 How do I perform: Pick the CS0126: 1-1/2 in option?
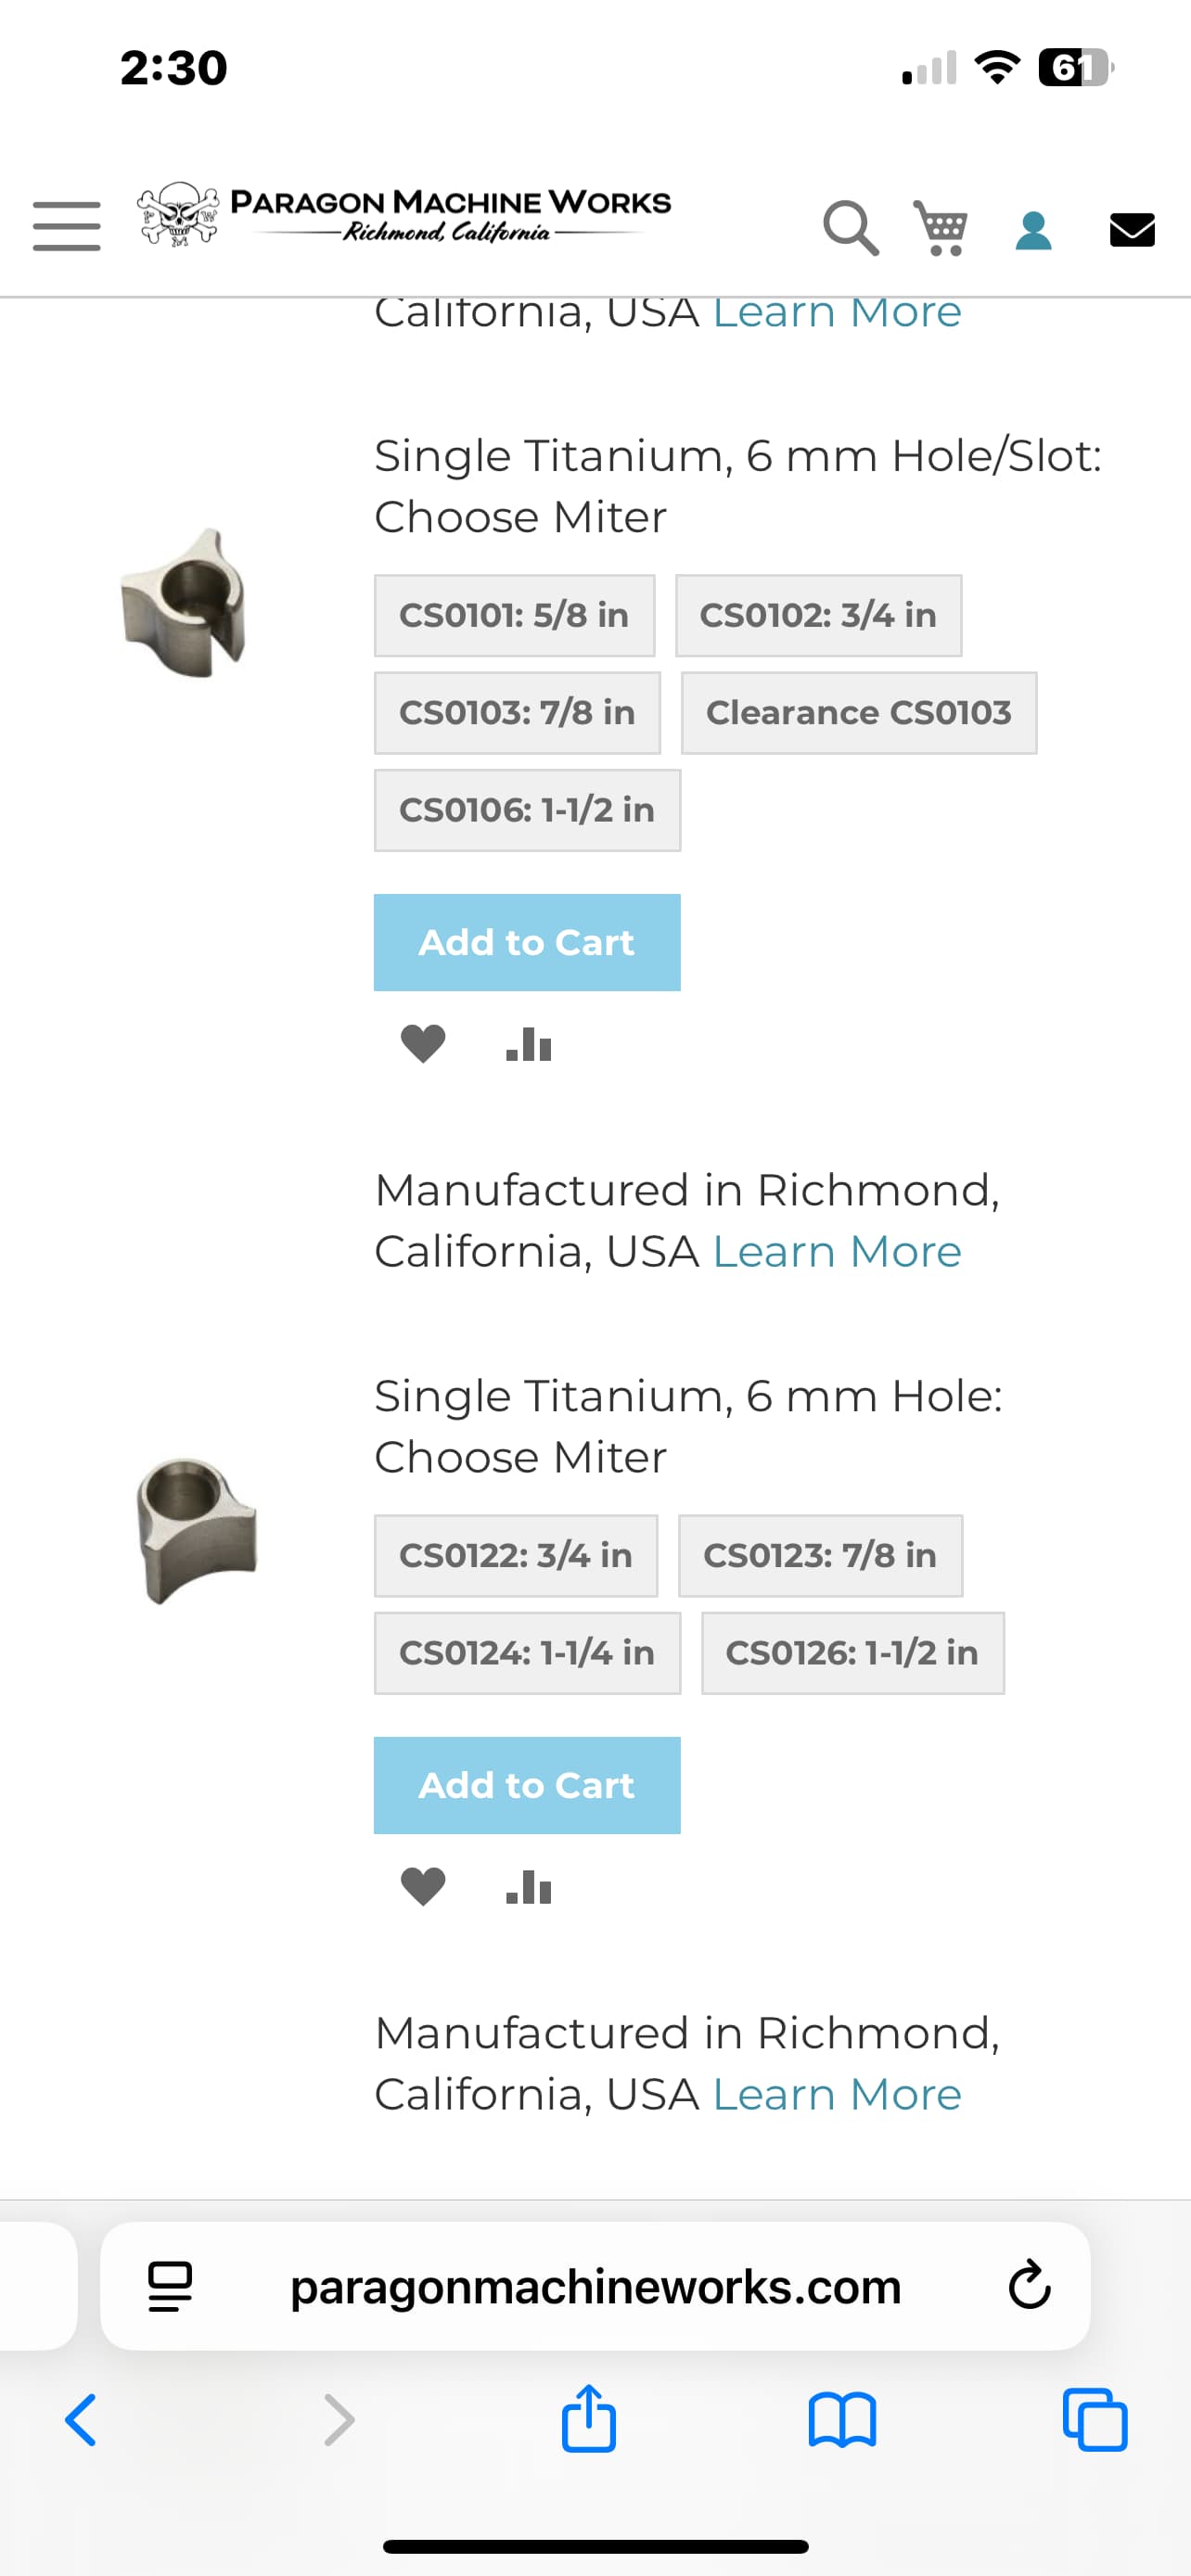click(852, 1652)
